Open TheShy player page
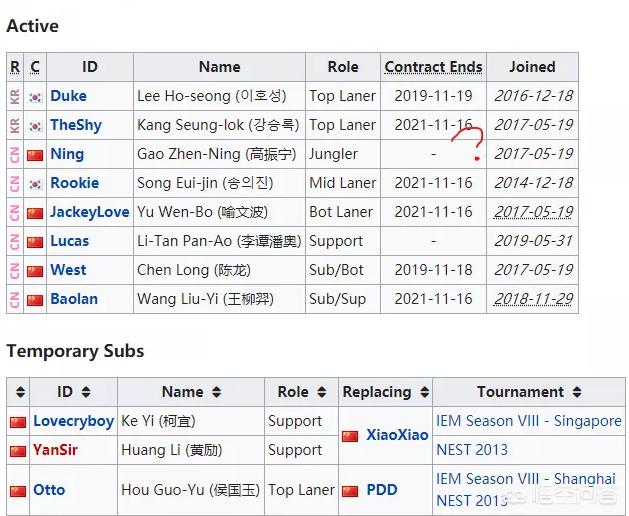The image size is (629, 516). coord(76,125)
